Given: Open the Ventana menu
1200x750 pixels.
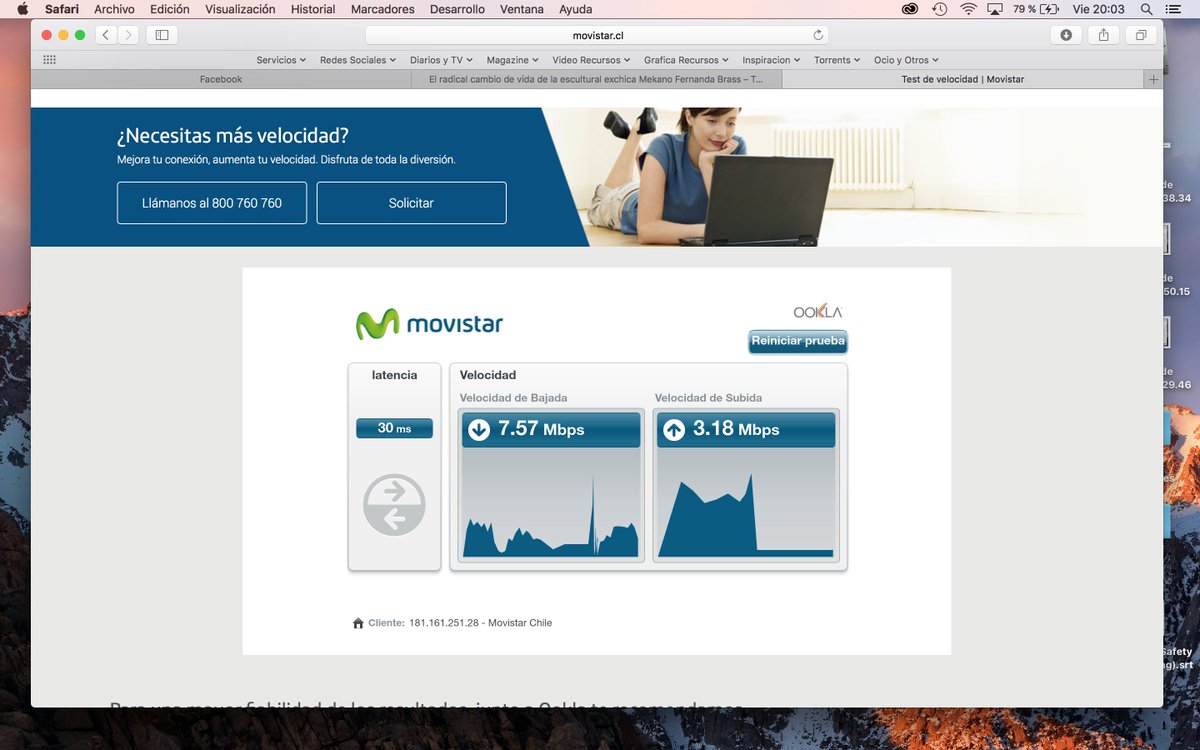Looking at the screenshot, I should pos(522,9).
